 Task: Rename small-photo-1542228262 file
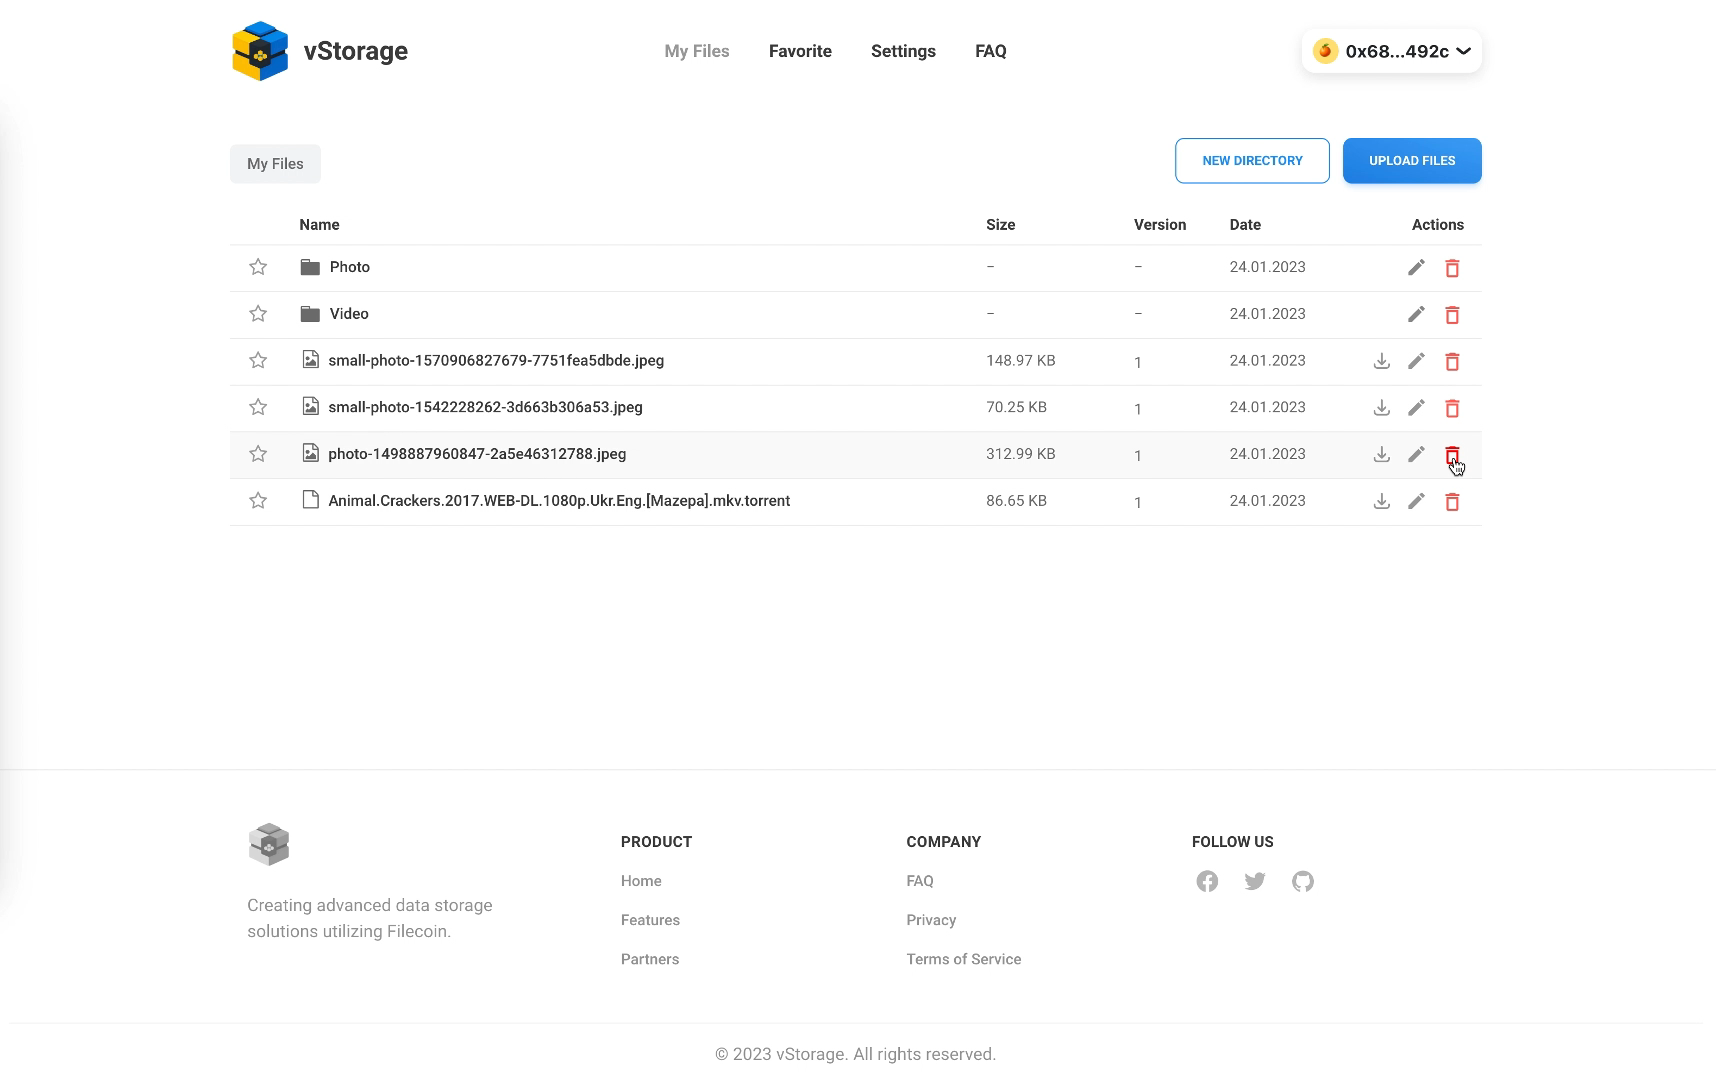coord(1416,408)
